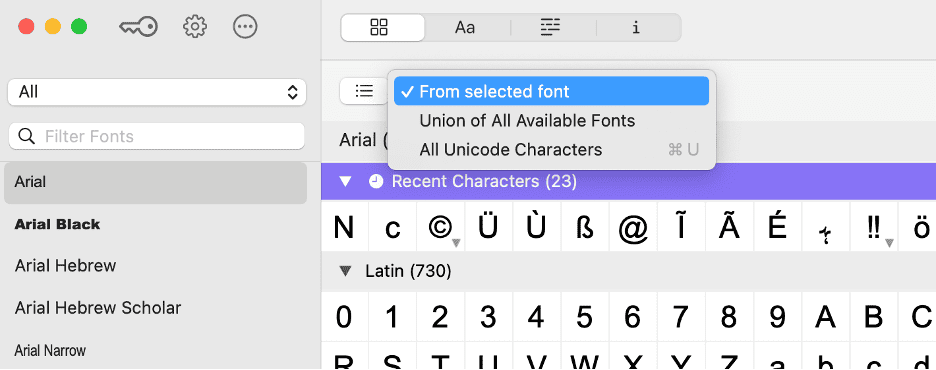Screen dimensions: 936x370
Task: Select Arial Hebrew in the font list
Action: 155,266
